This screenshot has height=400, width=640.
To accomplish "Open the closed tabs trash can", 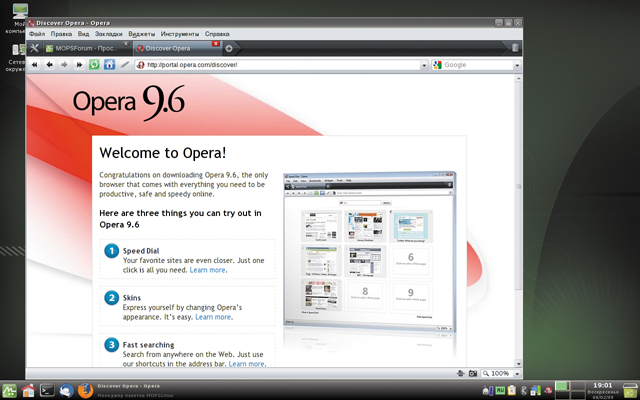I will coord(515,48).
